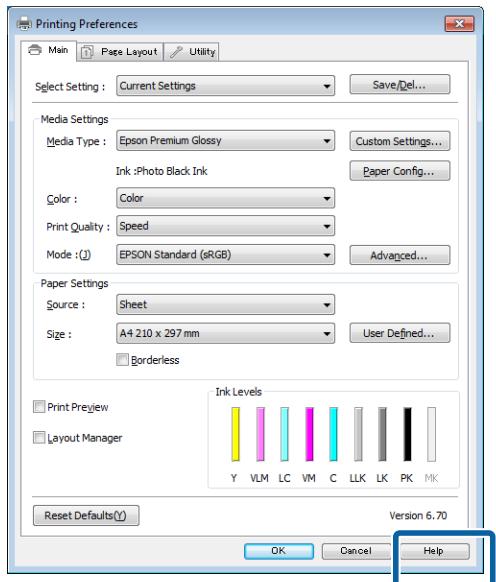This screenshot has width=496, height=582.
Task: Enable the Borderless checkbox
Action: 122,360
